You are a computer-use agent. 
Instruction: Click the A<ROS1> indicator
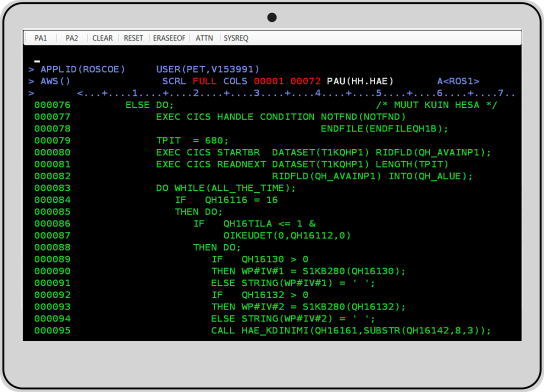(458, 81)
